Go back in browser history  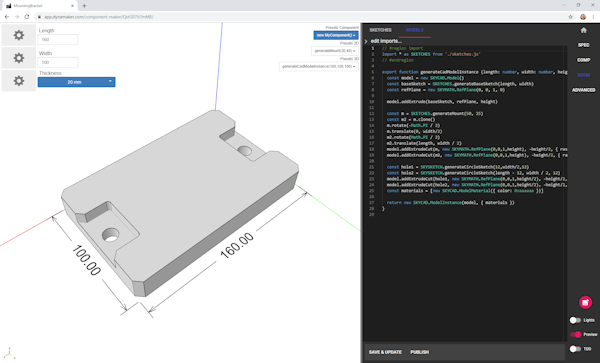pos(7,17)
